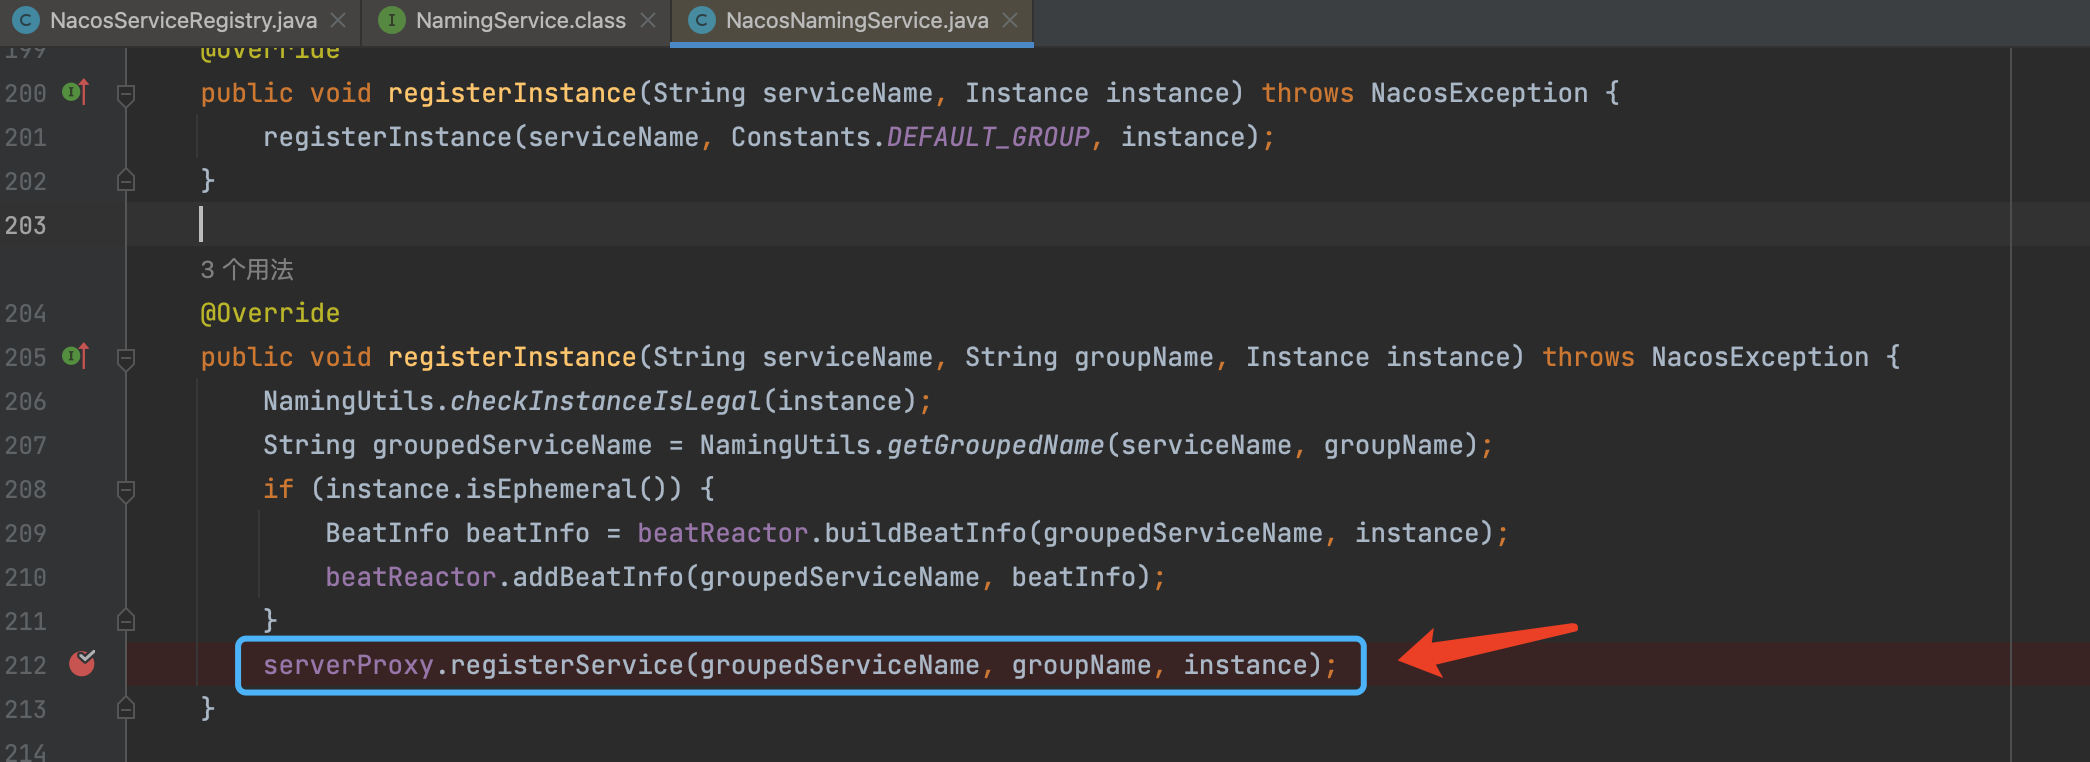
Task: Click the @Override annotation on line 204
Action: click(270, 313)
